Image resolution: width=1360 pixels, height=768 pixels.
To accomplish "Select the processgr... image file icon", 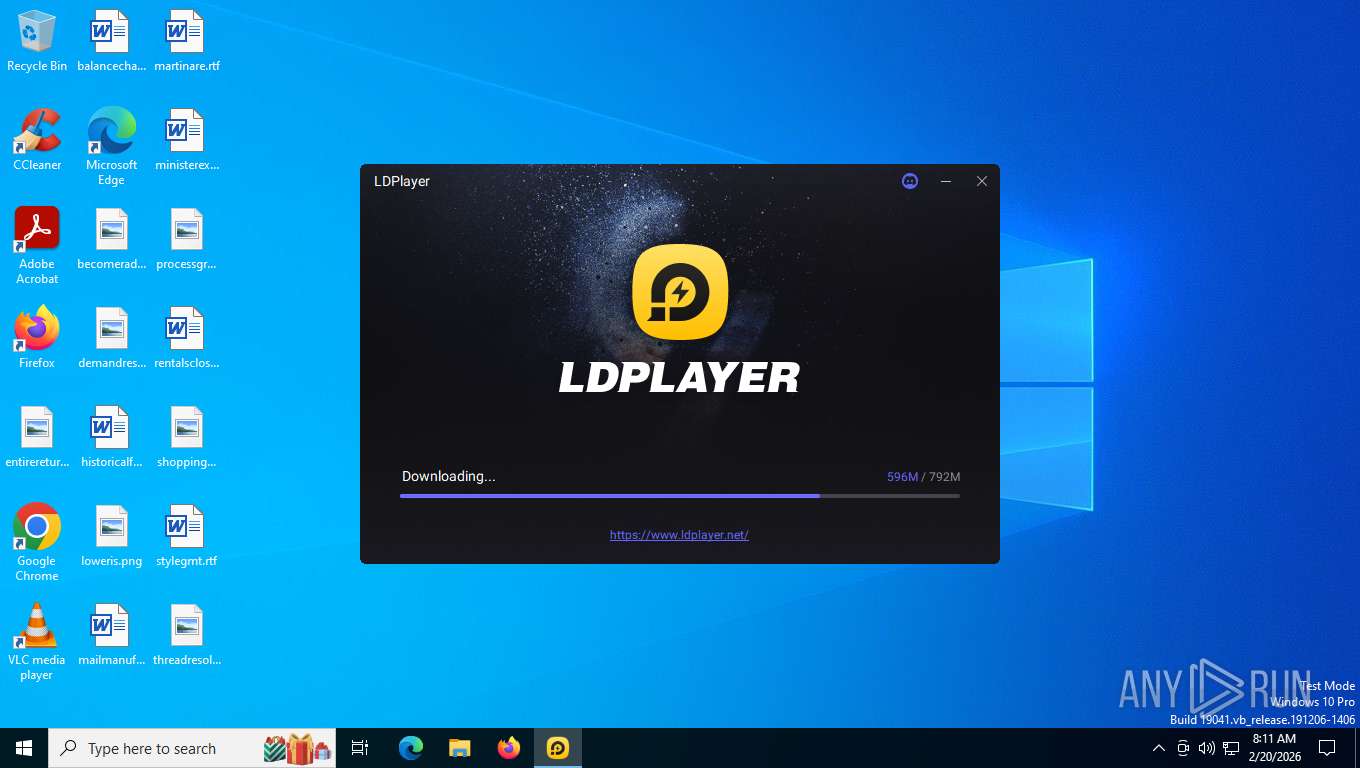I will (186, 240).
